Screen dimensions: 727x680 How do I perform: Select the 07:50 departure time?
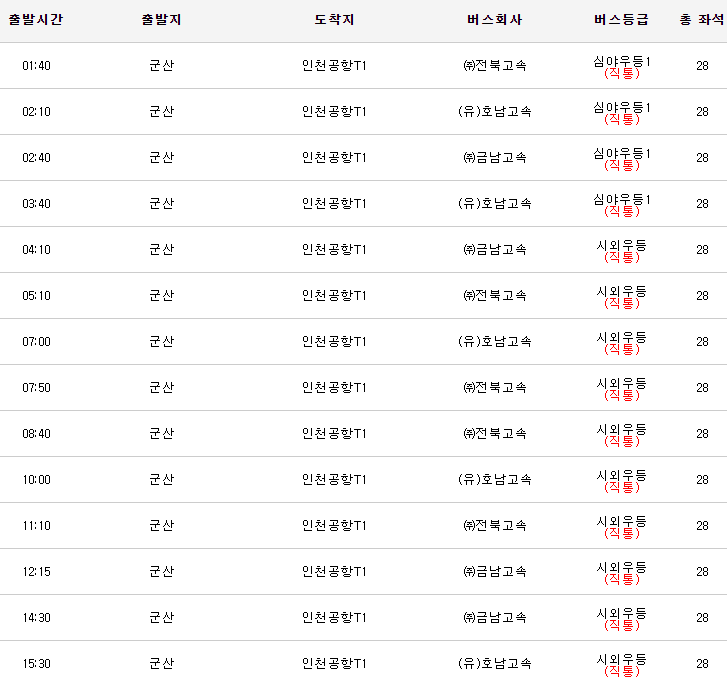click(x=36, y=388)
